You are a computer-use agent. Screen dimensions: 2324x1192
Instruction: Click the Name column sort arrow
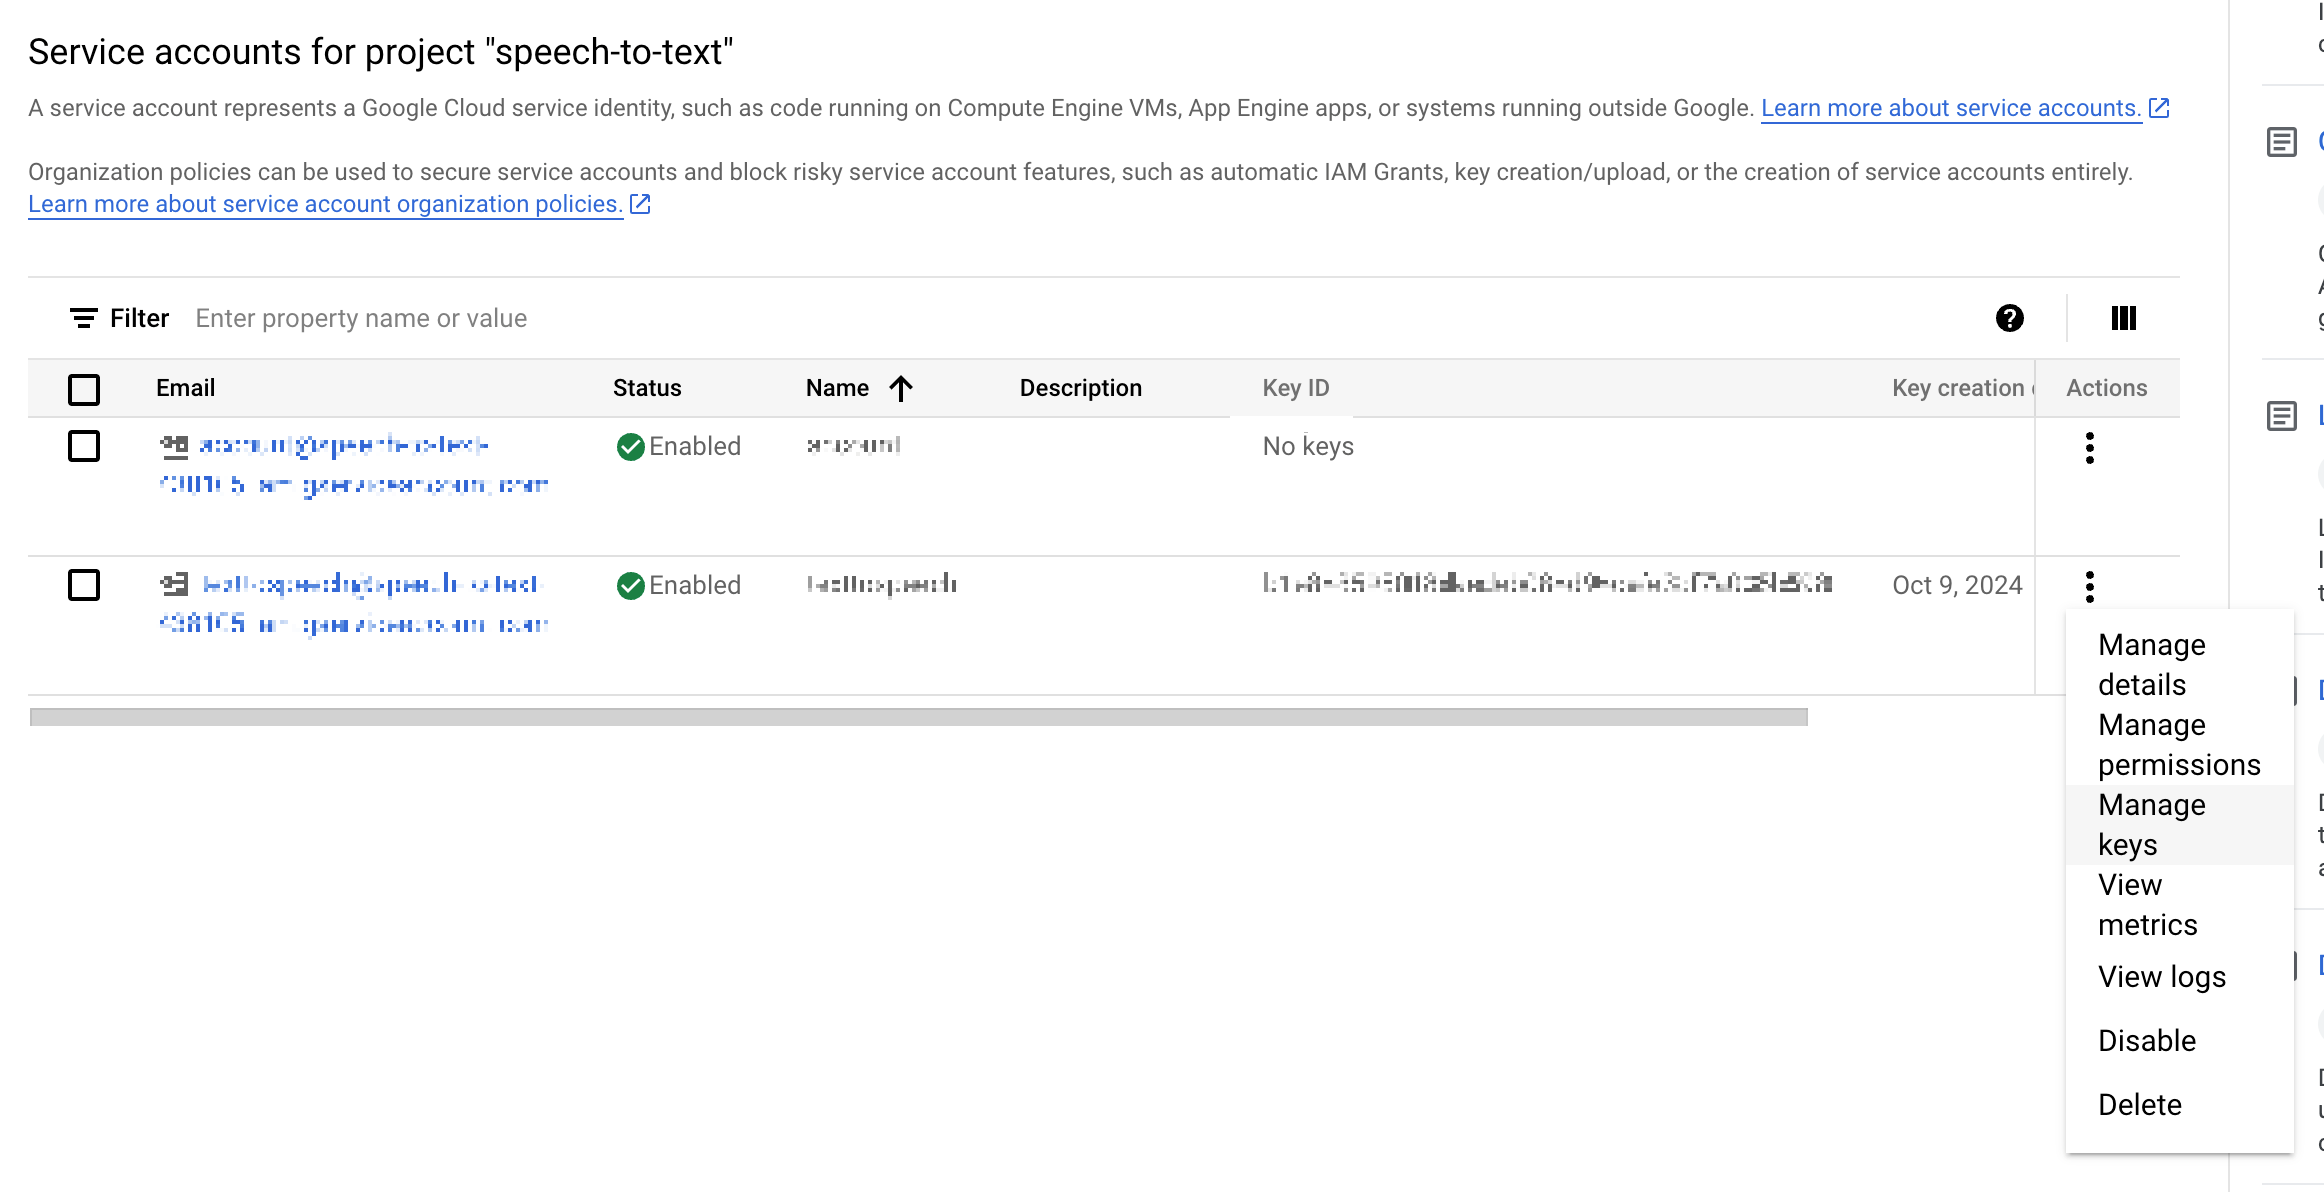click(x=901, y=388)
